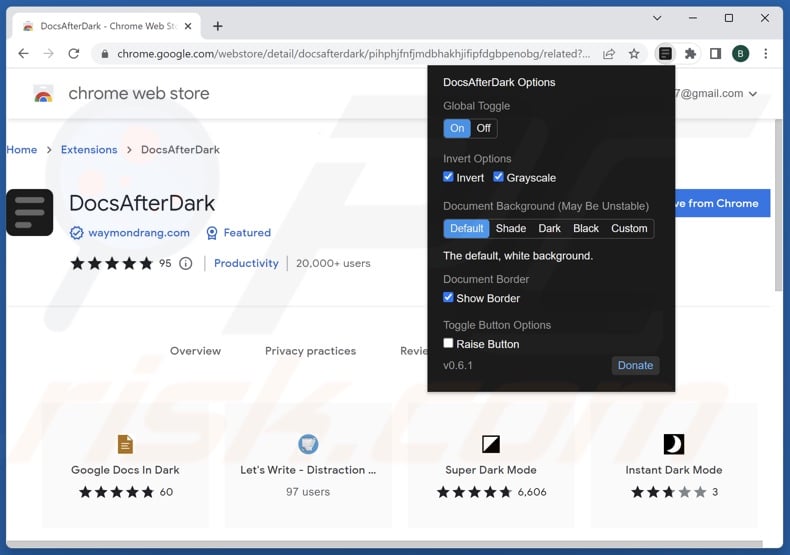Click the DocsAfterDark Options popup title
This screenshot has height=555, width=790.
[499, 83]
